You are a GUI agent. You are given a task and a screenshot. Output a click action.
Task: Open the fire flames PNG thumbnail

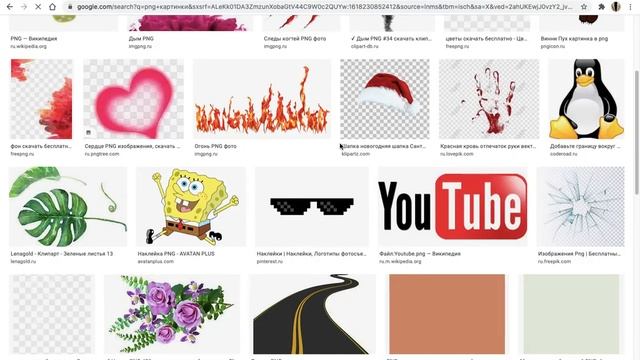(262, 99)
